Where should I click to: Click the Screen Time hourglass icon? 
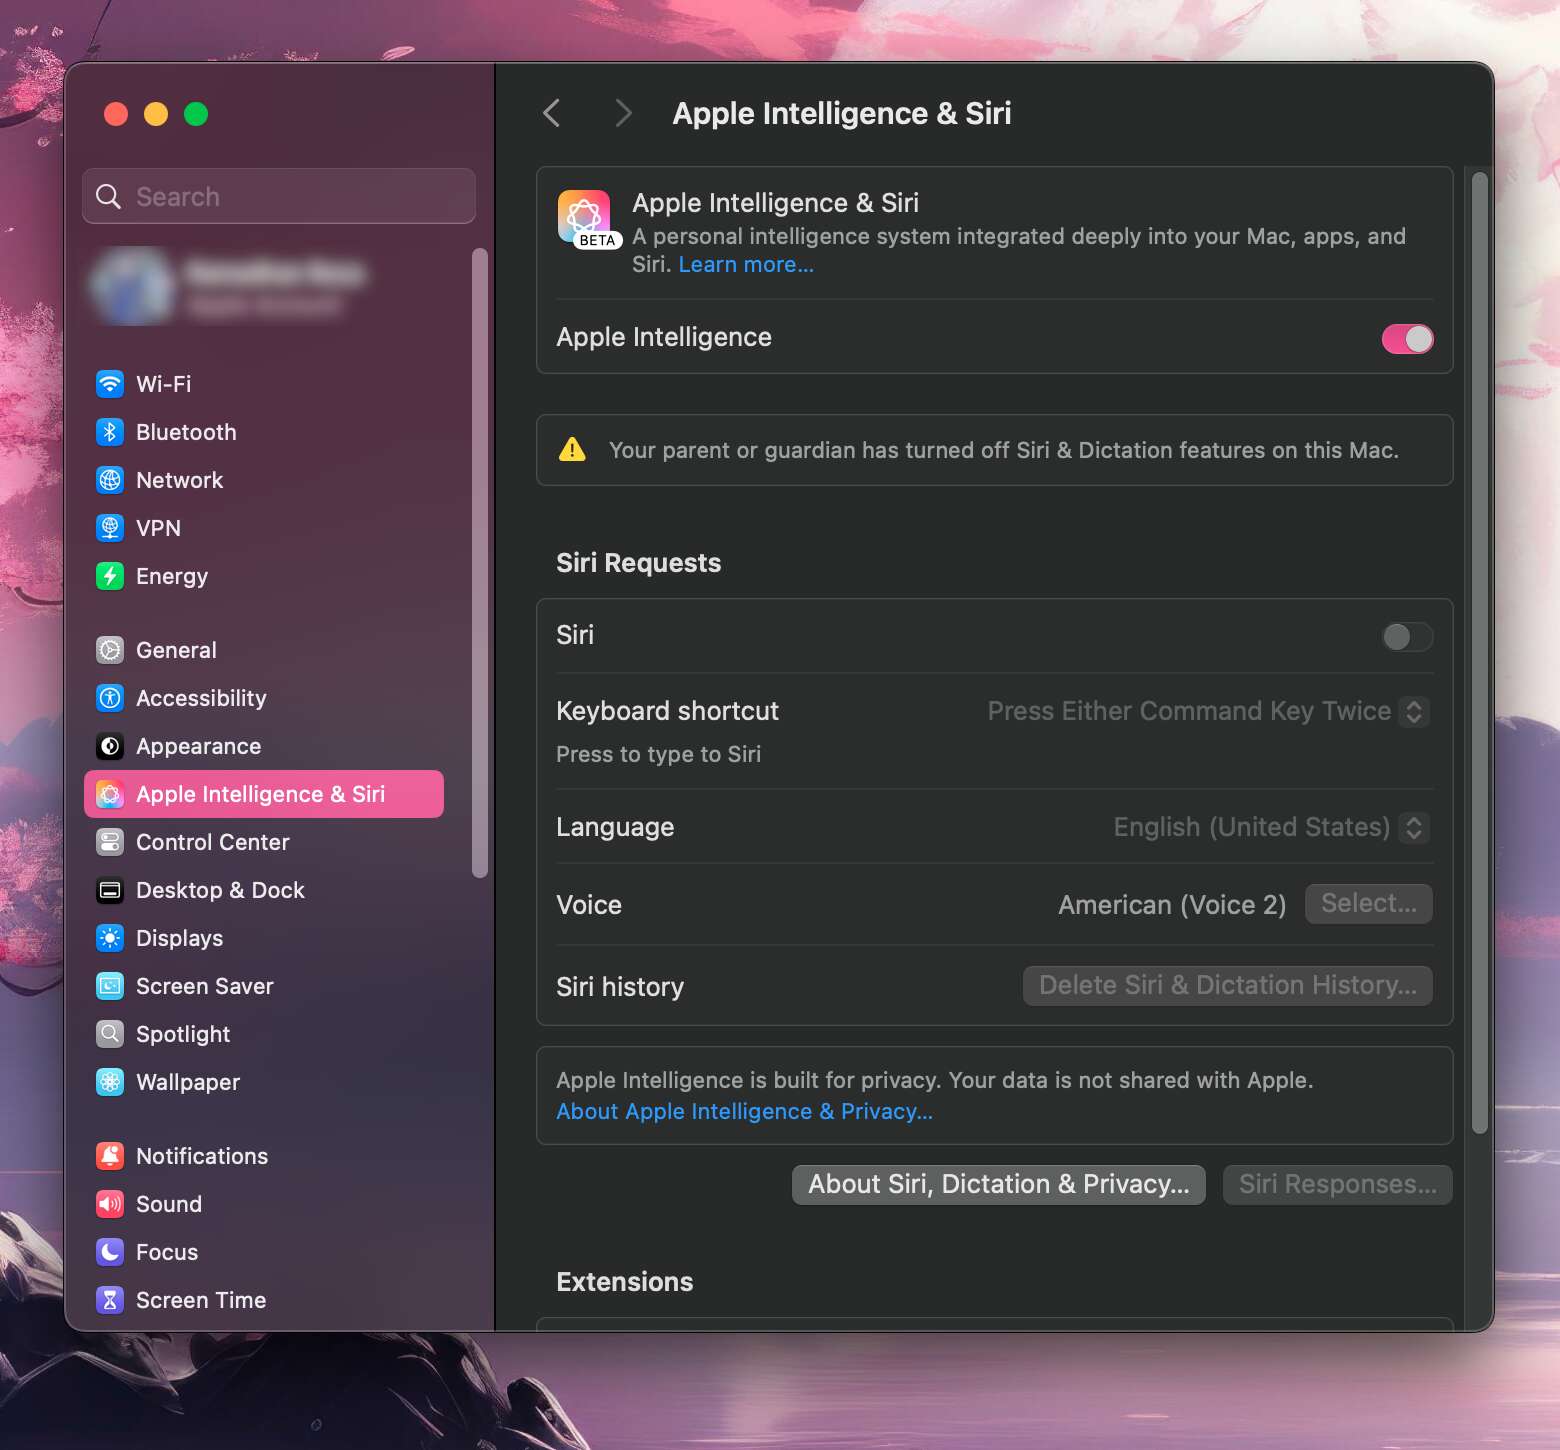110,1300
